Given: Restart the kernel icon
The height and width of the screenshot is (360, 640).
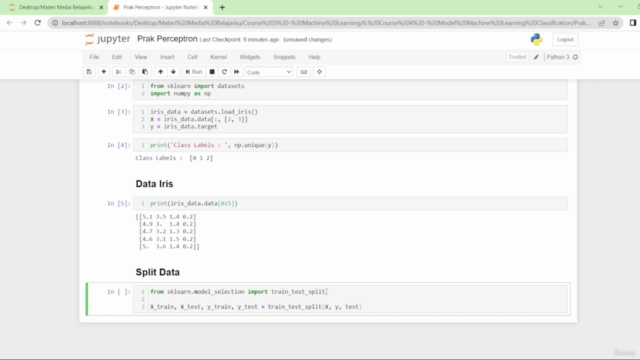Looking at the screenshot, I should tap(224, 72).
